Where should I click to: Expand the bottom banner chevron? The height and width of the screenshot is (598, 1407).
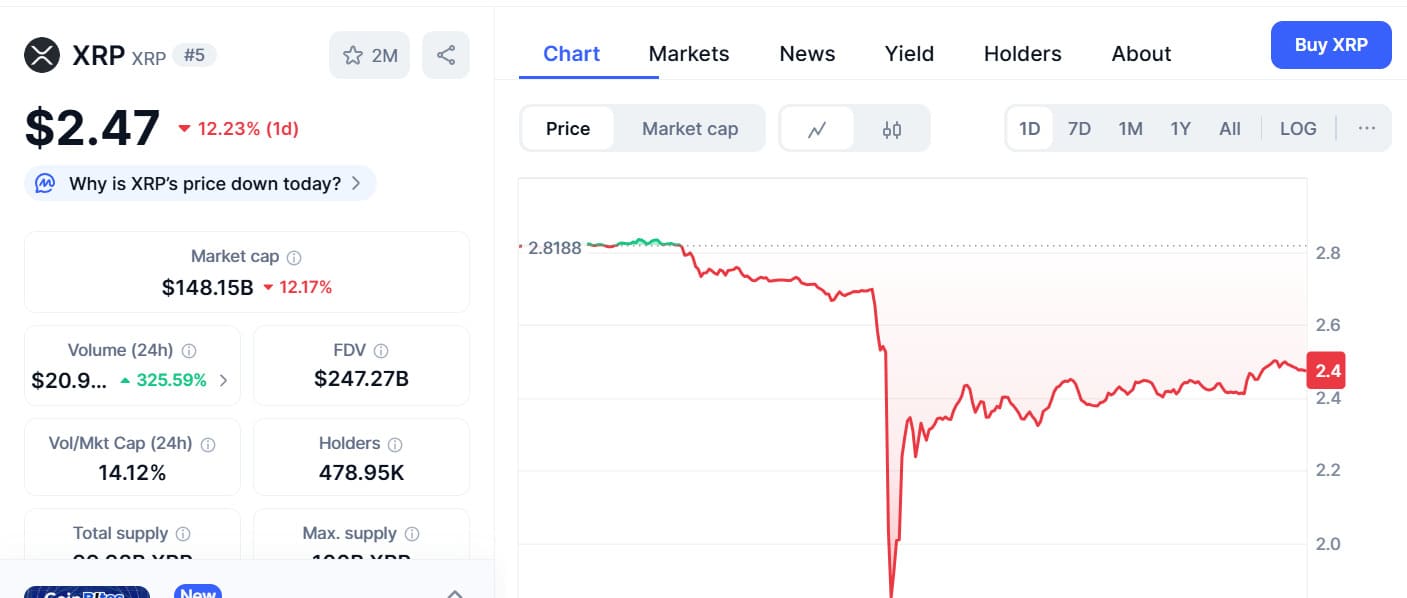[x=454, y=592]
